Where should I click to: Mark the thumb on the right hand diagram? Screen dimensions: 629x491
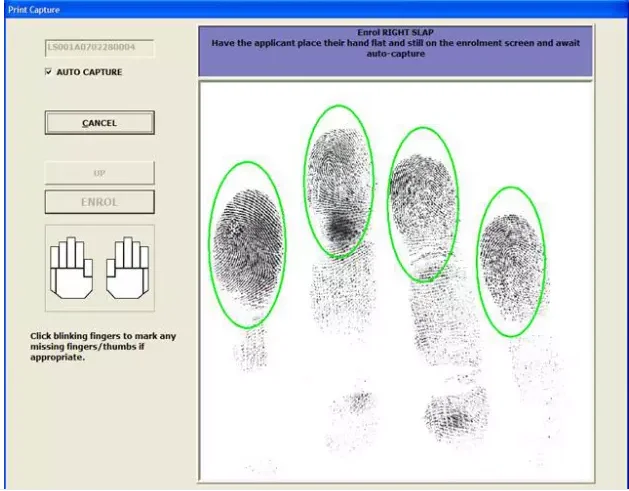pos(109,267)
